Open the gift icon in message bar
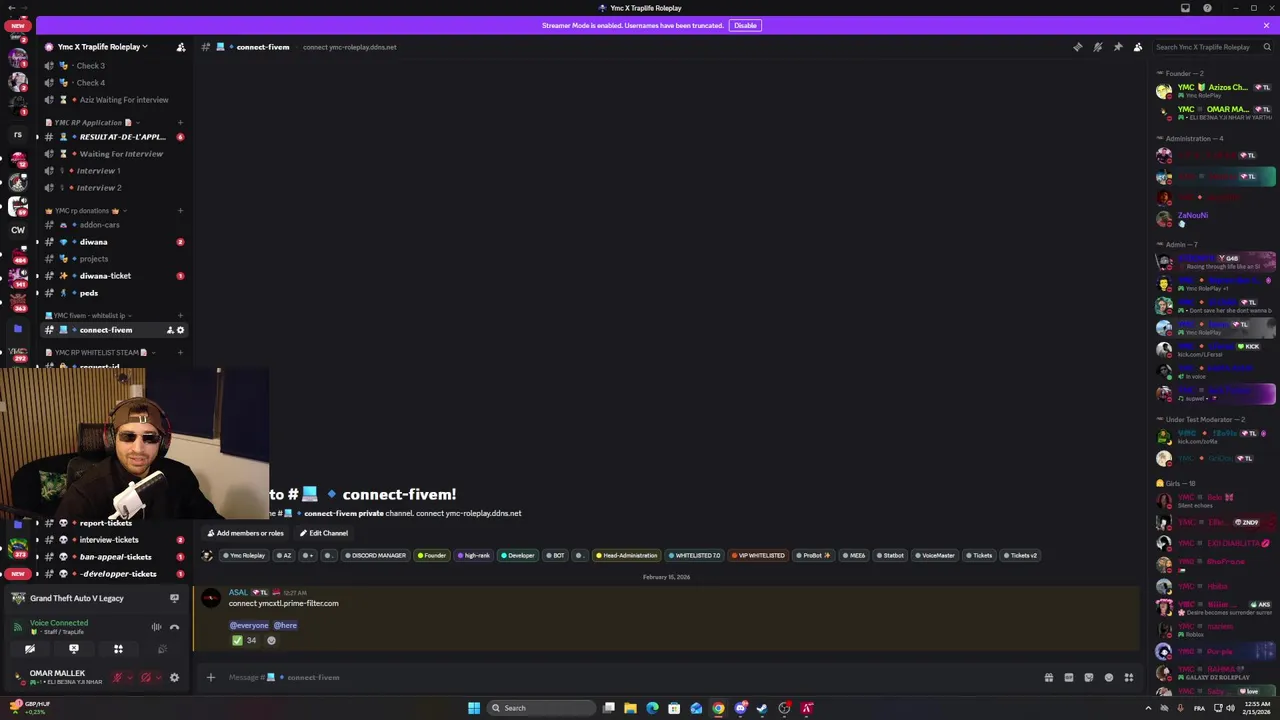The image size is (1280, 720). coord(1048,677)
